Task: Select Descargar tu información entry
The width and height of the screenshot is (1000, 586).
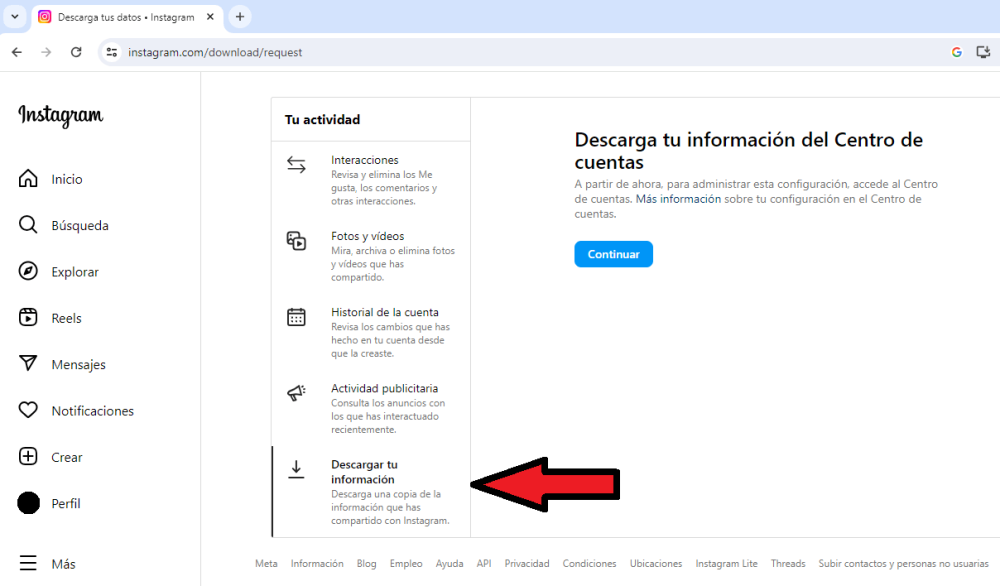Action: (x=371, y=492)
